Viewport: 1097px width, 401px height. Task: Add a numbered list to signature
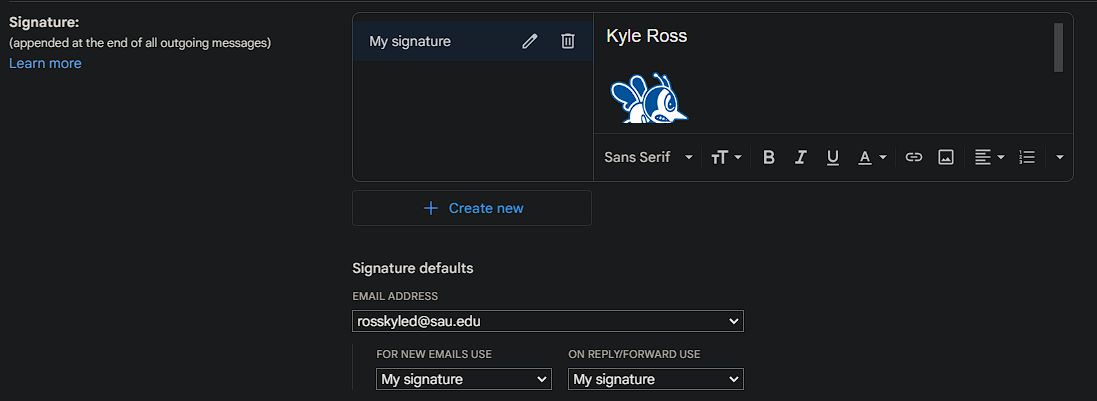click(1027, 157)
